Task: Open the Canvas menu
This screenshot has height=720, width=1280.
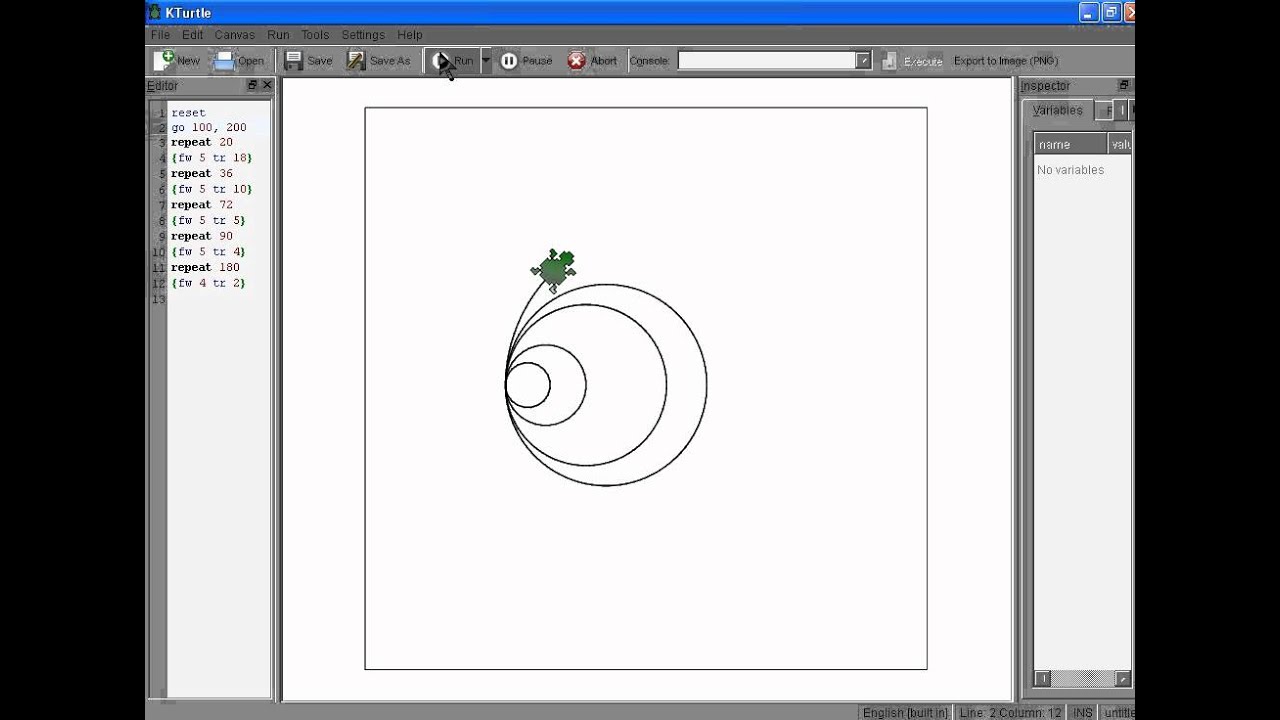Action: (x=234, y=35)
